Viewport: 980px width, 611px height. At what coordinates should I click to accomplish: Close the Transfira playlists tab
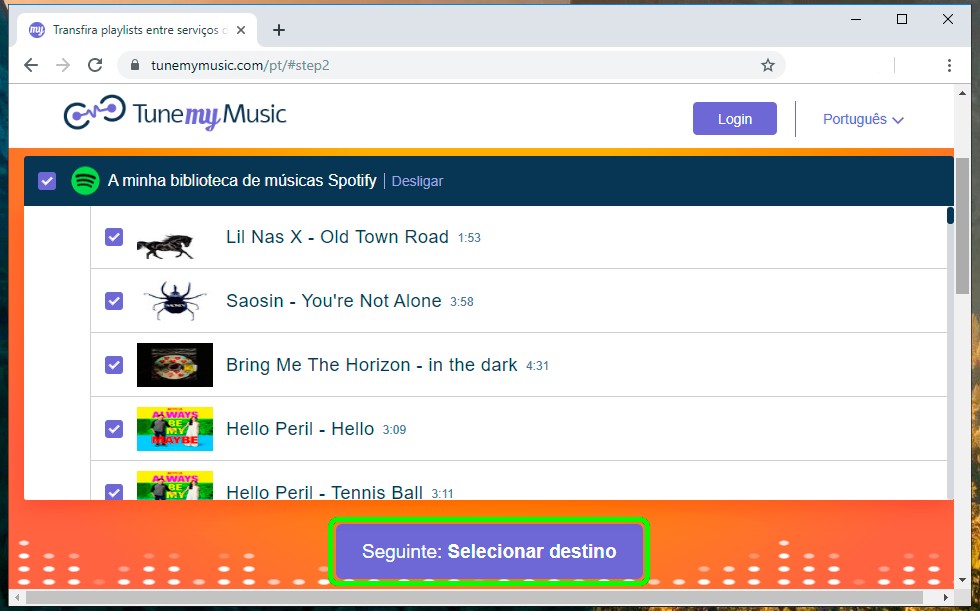241,30
